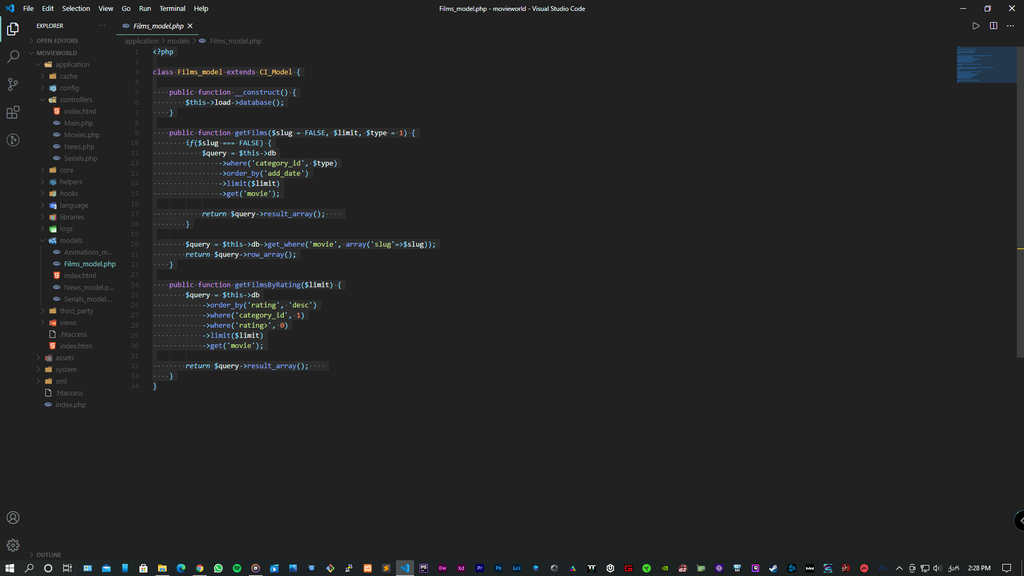Screen dimensions: 1024x576
Task: Click the taskbar clock 2:28 PM
Action: 979,568
